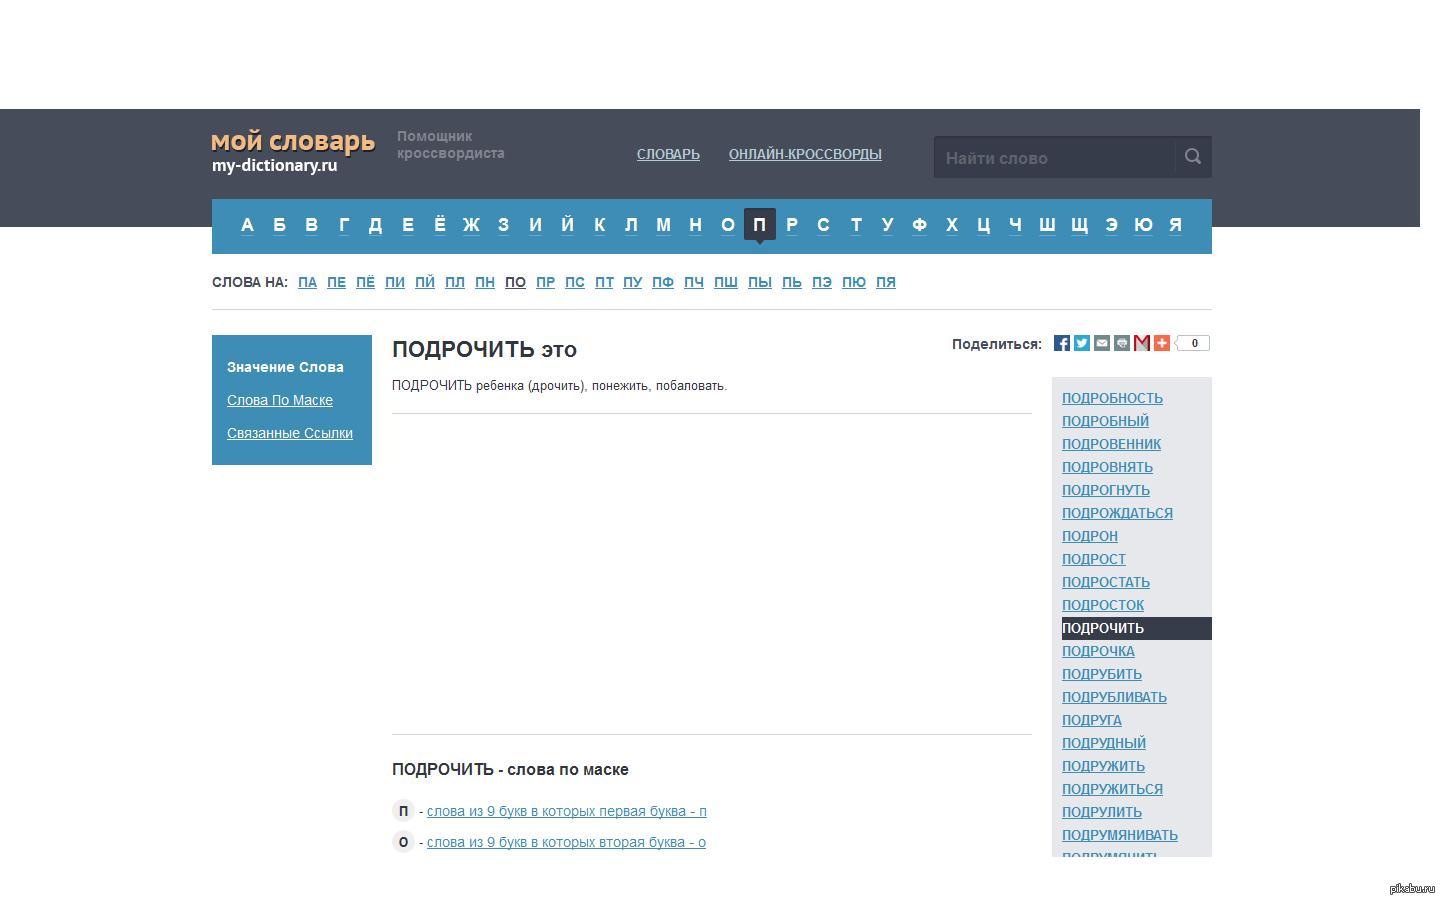
Task: Open the word ПОДРУЖИТЬ
Action: tap(1103, 766)
